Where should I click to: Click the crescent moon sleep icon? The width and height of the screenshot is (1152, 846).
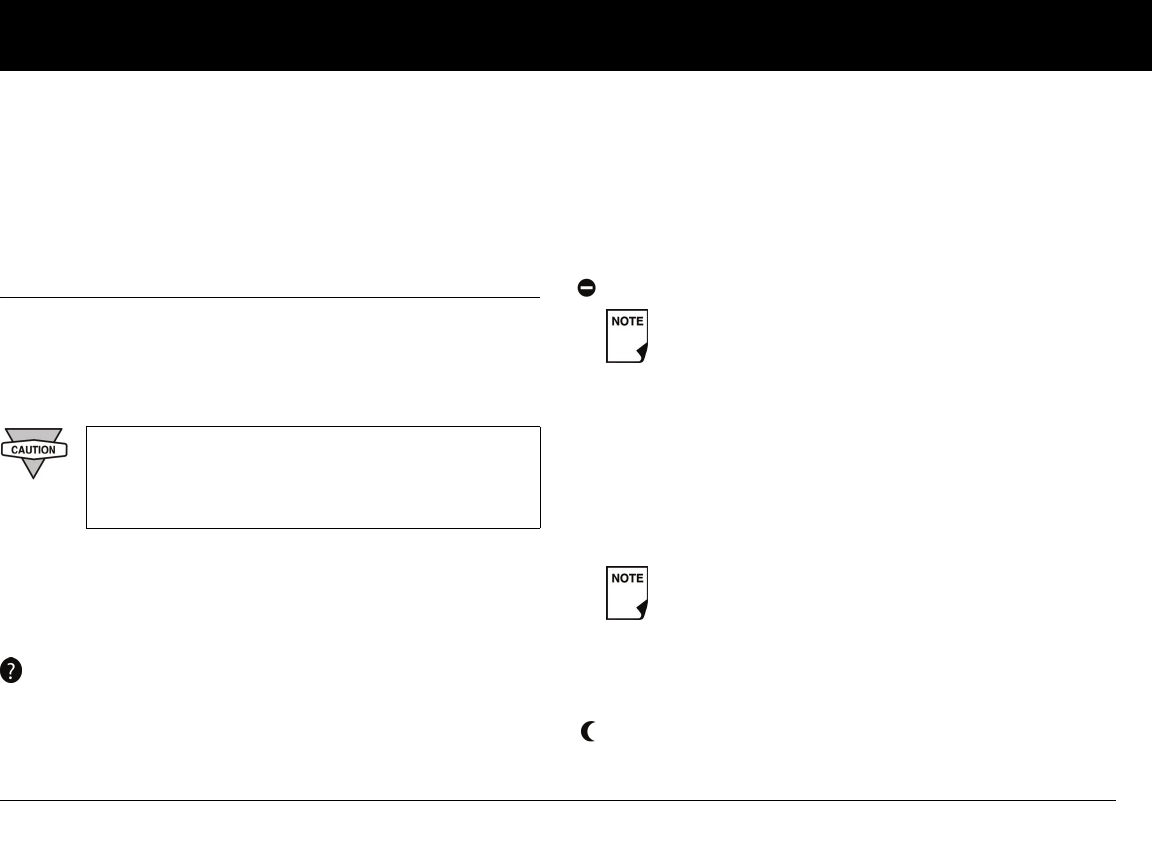(x=589, y=733)
